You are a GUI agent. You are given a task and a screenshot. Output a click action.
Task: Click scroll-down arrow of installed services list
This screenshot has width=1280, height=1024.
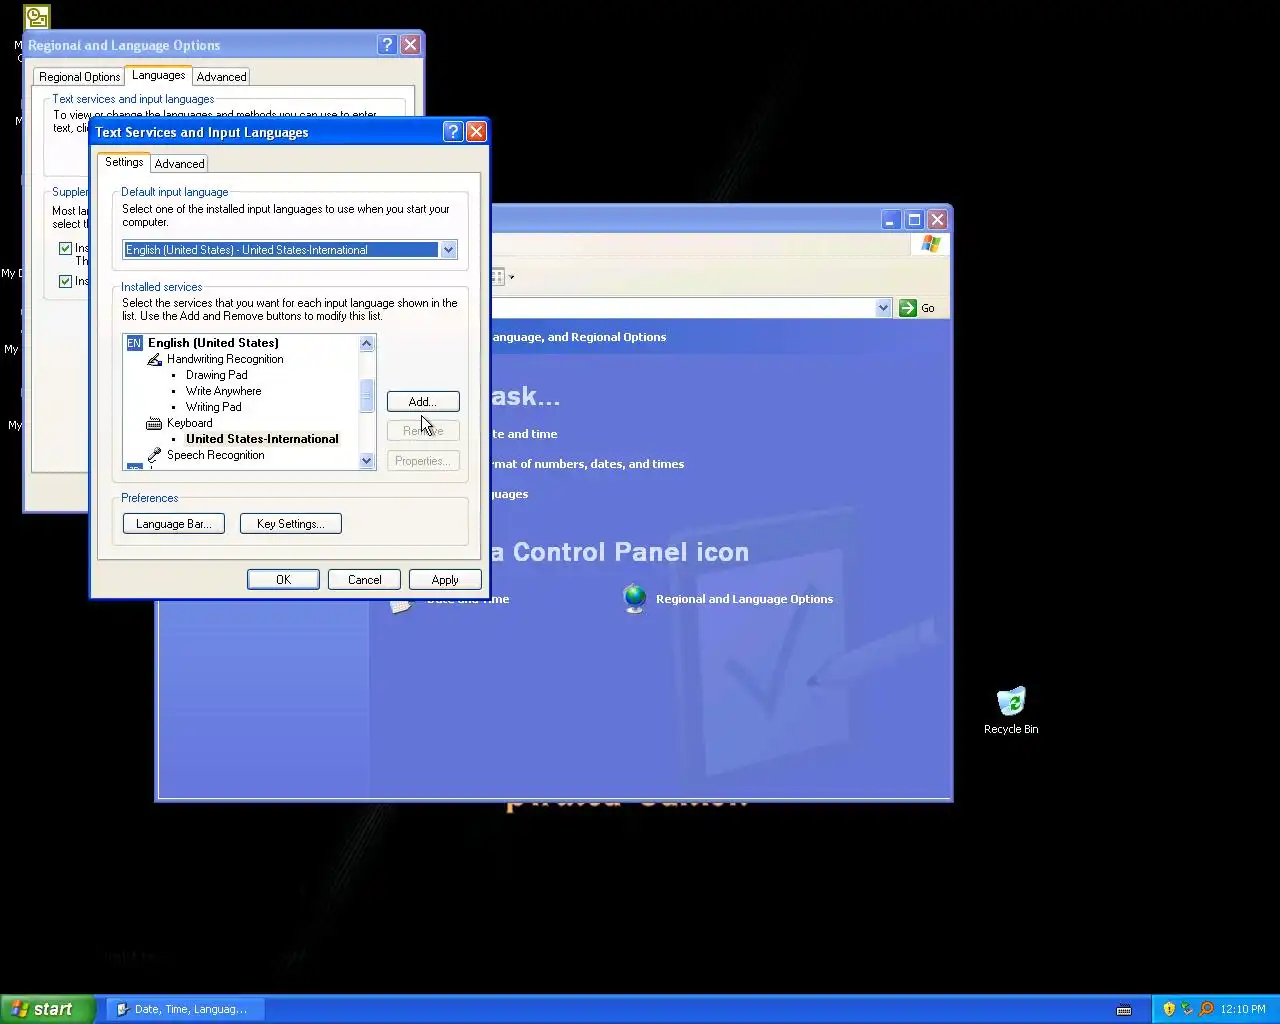pos(366,461)
